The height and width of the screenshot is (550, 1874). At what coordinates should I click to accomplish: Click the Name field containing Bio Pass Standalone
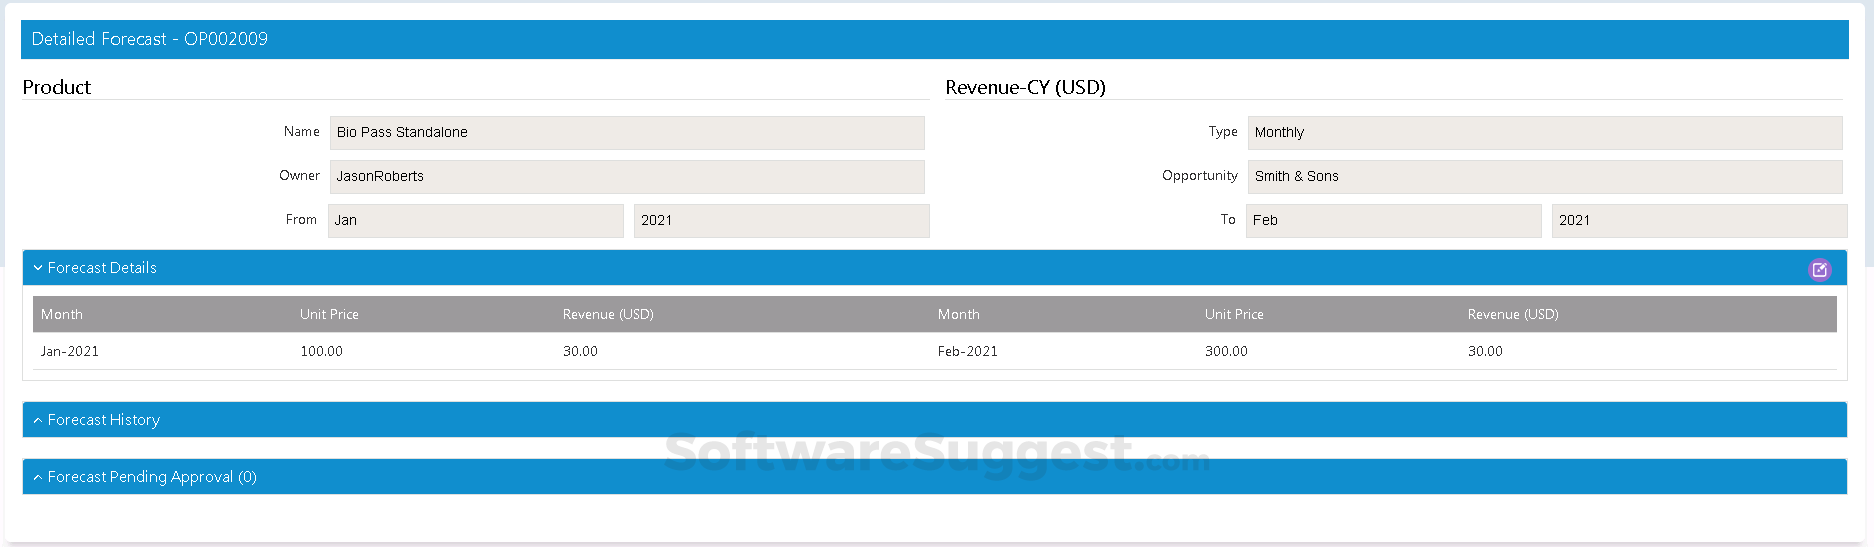(626, 133)
